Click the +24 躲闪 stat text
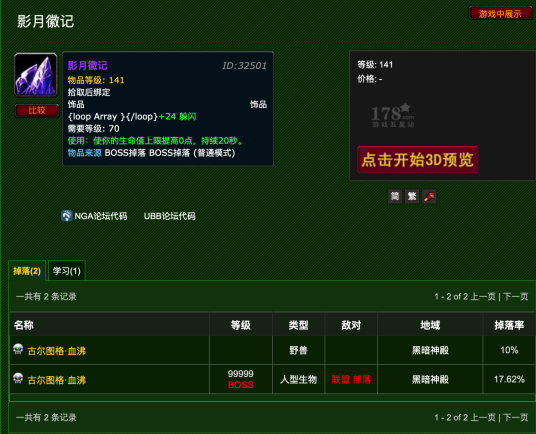The width and height of the screenshot is (536, 434). 177,117
